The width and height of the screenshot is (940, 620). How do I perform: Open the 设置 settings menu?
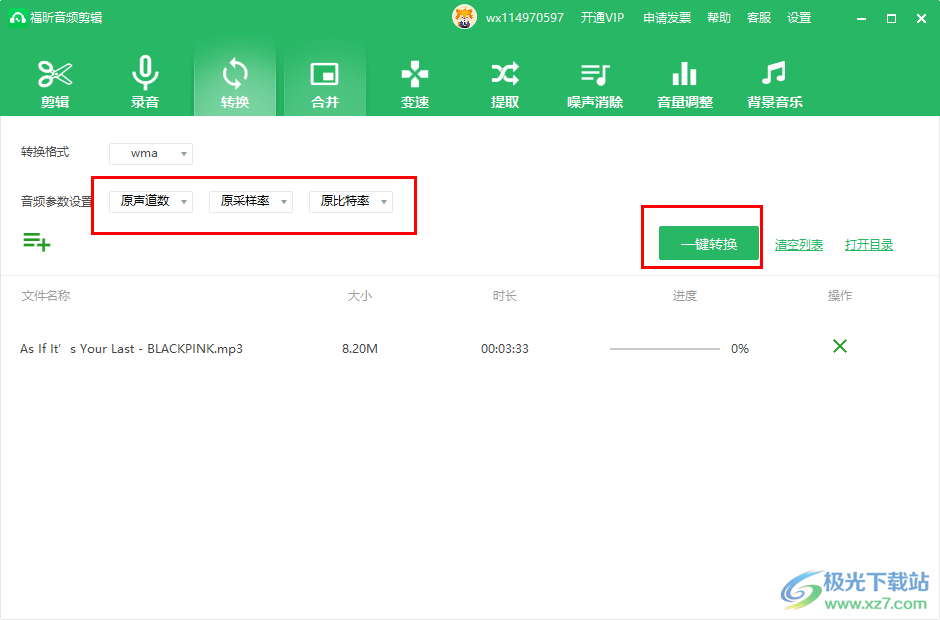point(799,18)
